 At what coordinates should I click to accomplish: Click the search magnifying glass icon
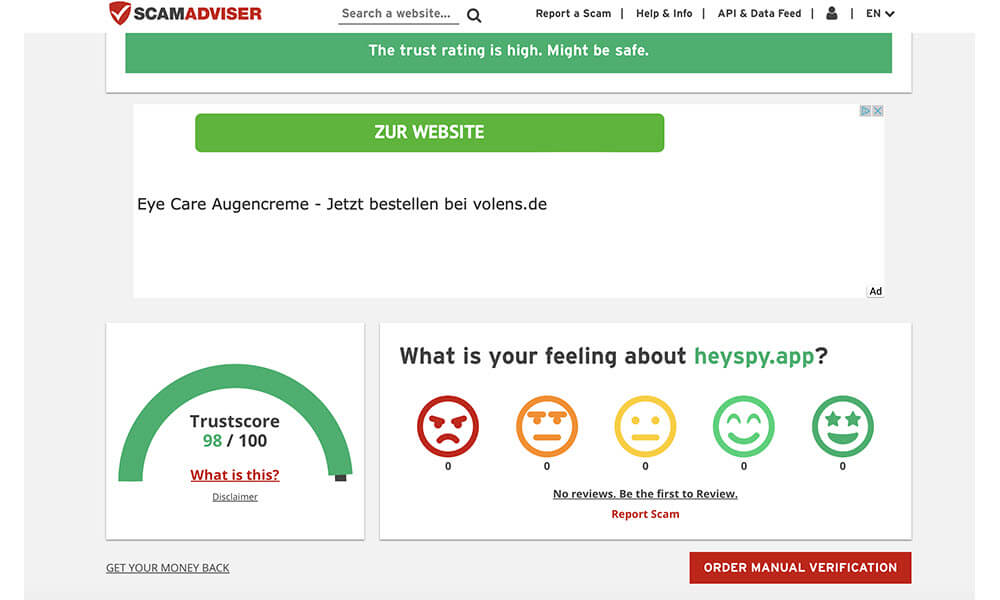point(473,15)
